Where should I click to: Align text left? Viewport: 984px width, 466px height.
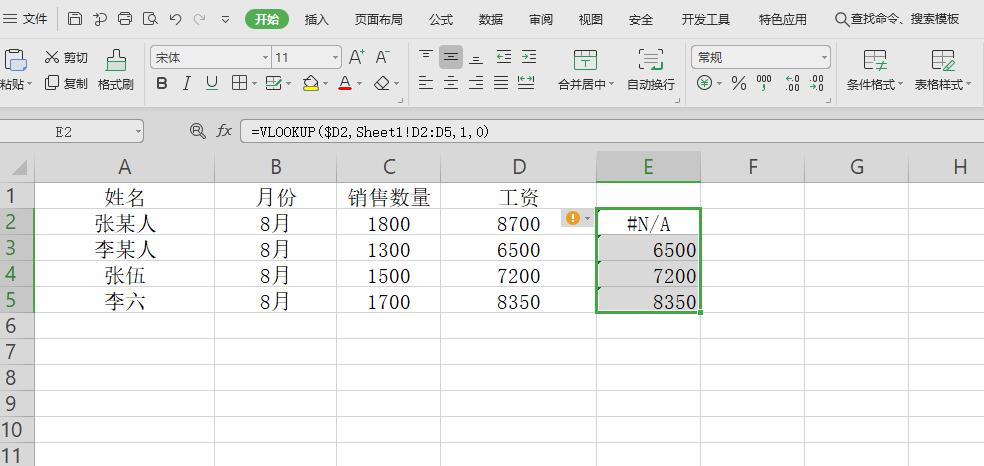[426, 83]
